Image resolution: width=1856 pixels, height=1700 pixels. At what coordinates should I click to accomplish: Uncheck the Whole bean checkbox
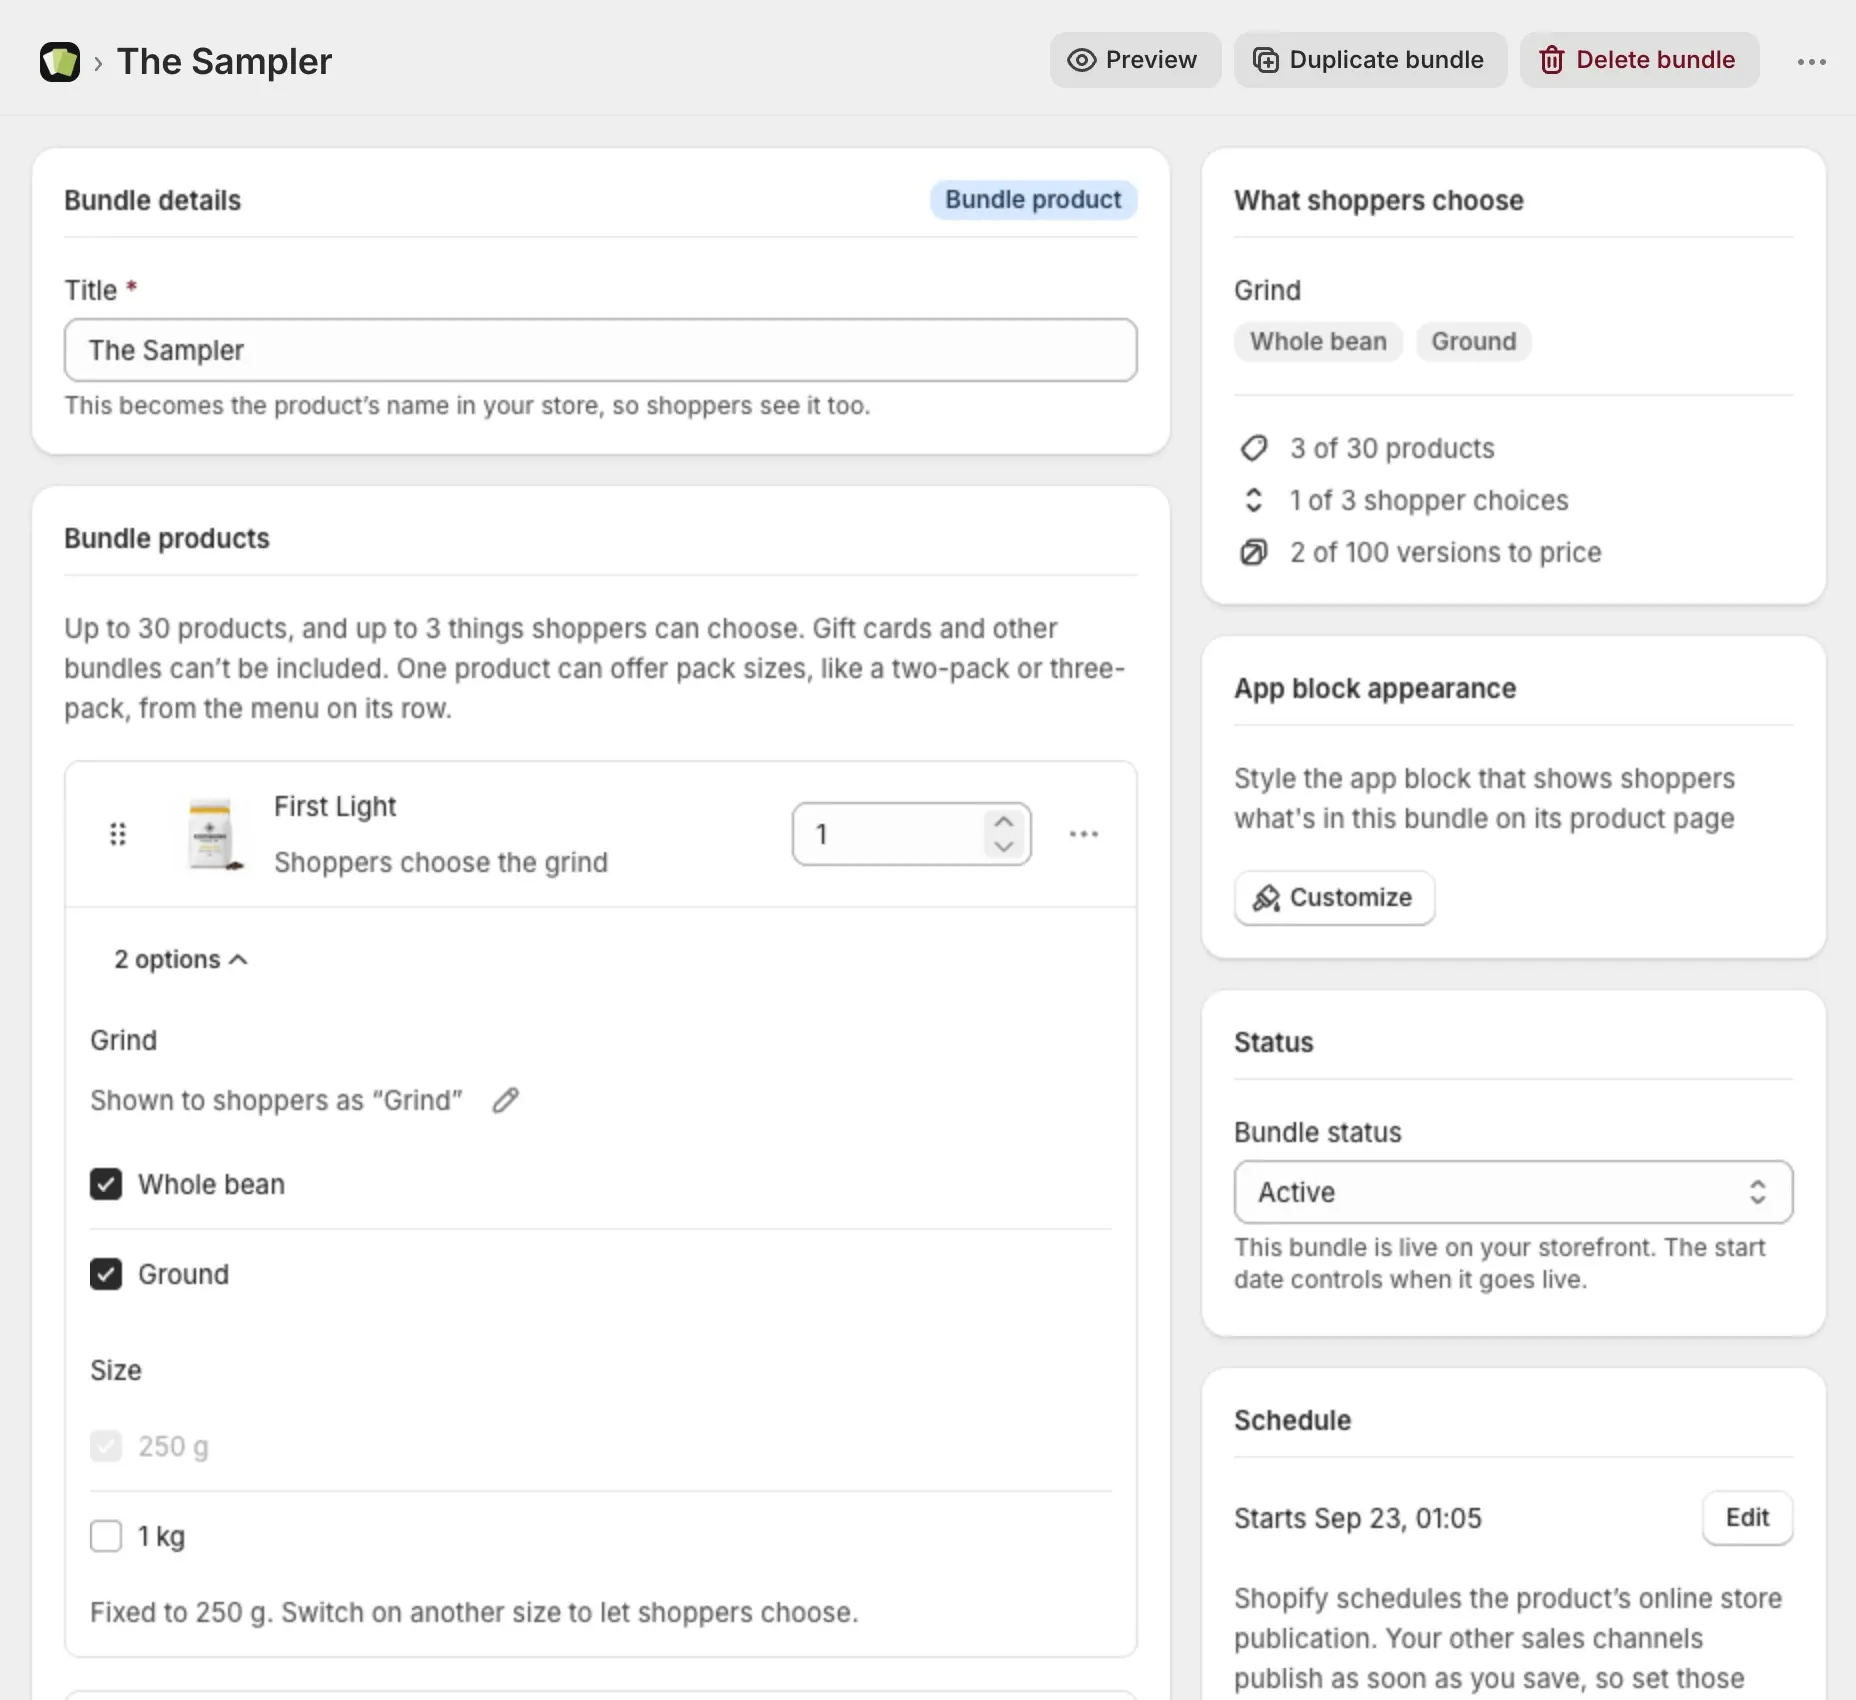coord(106,1184)
